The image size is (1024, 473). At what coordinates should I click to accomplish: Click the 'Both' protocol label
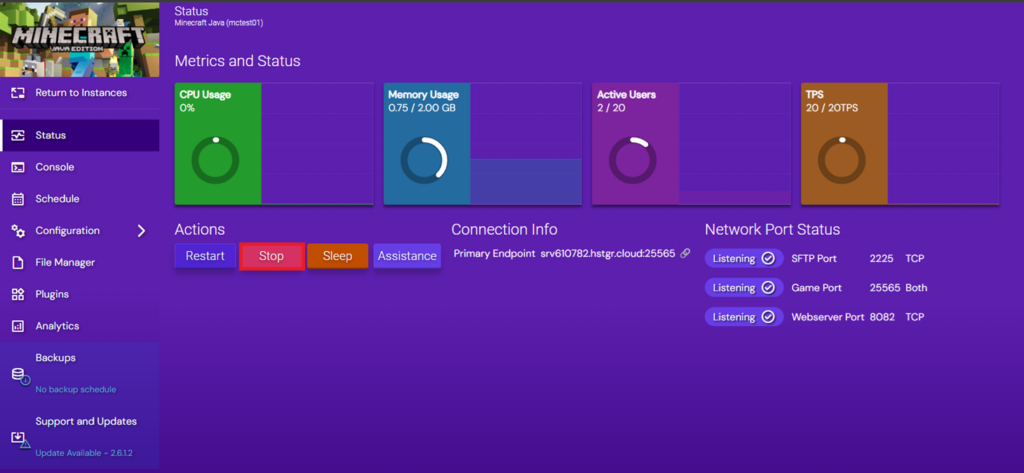pos(916,287)
